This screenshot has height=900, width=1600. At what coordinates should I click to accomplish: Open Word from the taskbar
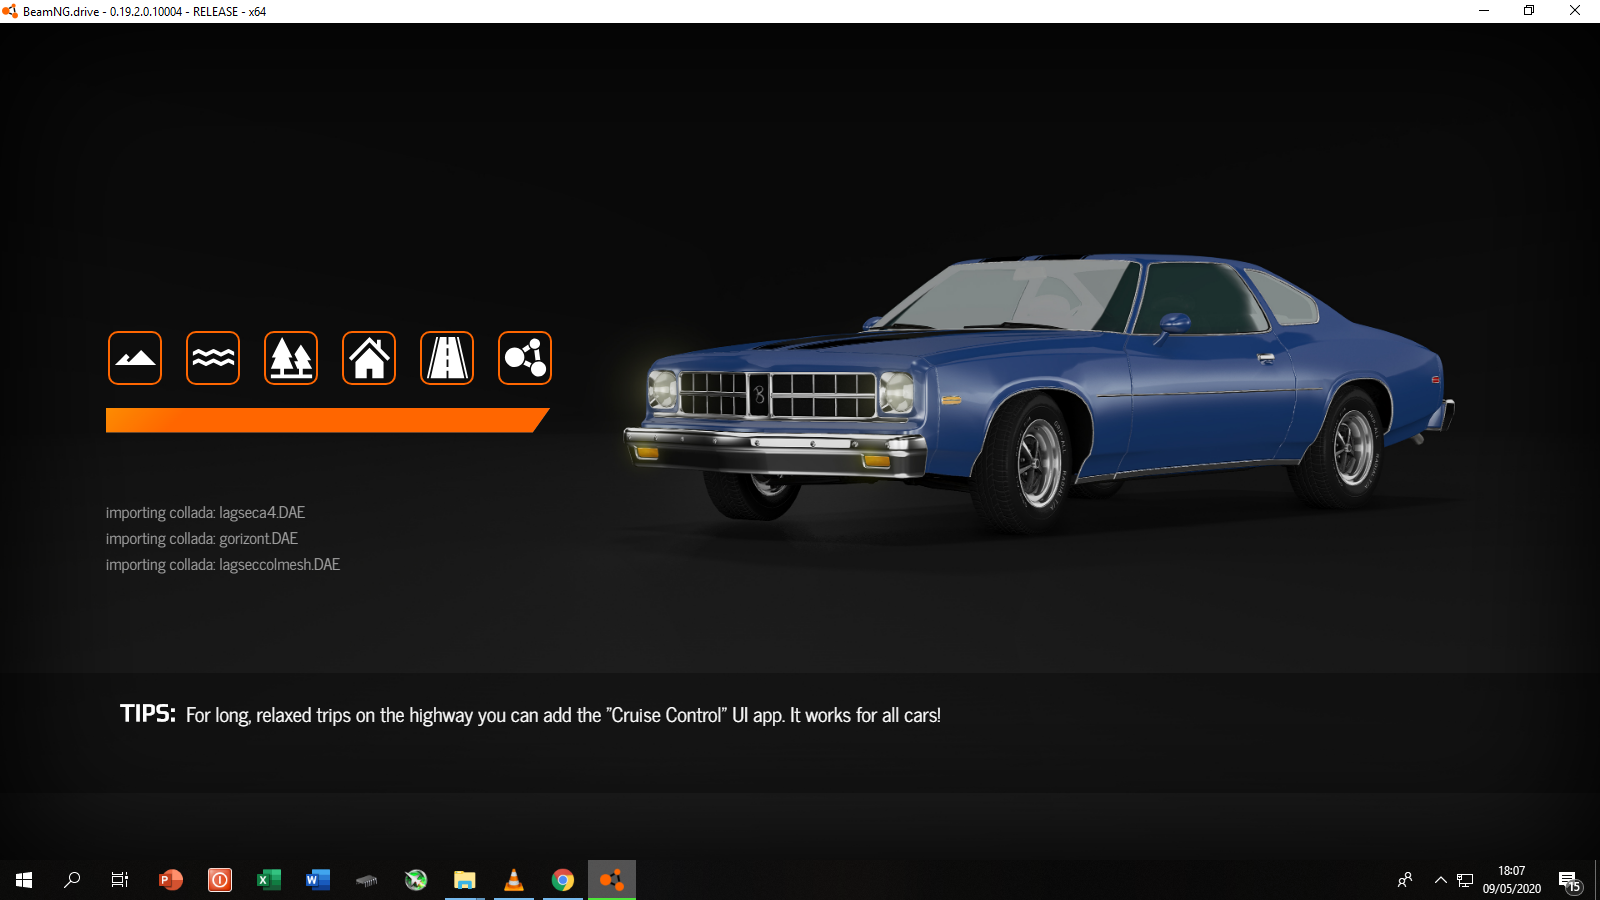pyautogui.click(x=318, y=880)
